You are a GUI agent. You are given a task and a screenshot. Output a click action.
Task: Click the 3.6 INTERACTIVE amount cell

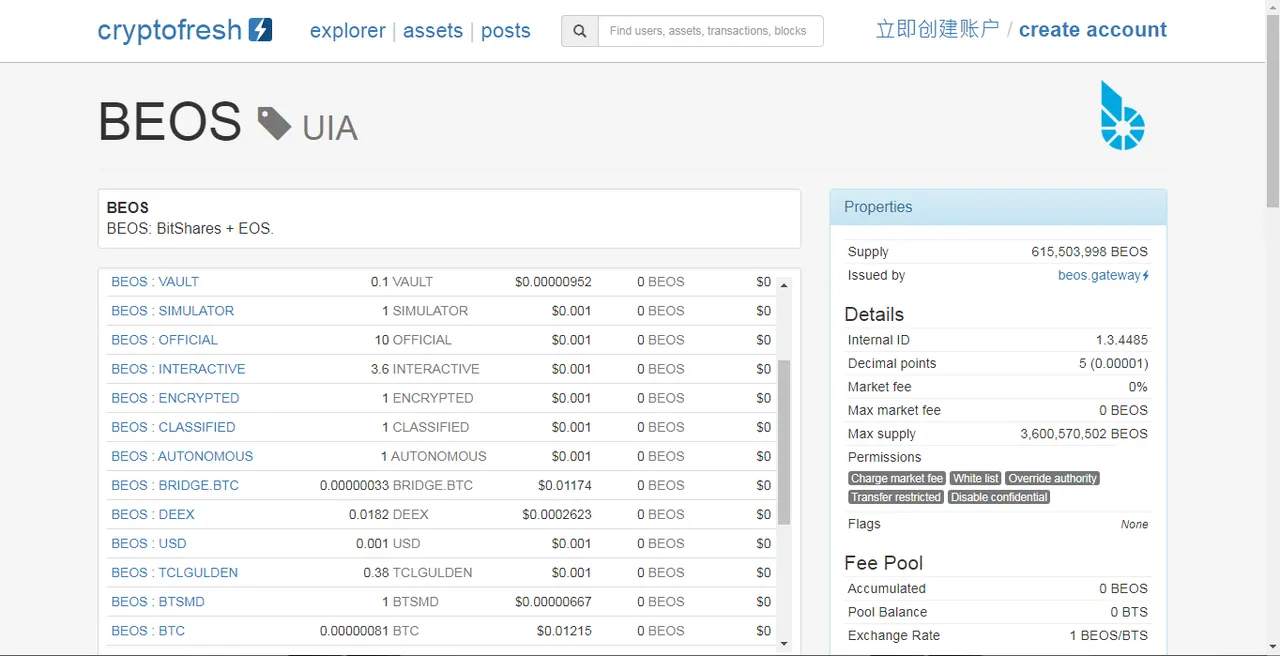click(425, 369)
